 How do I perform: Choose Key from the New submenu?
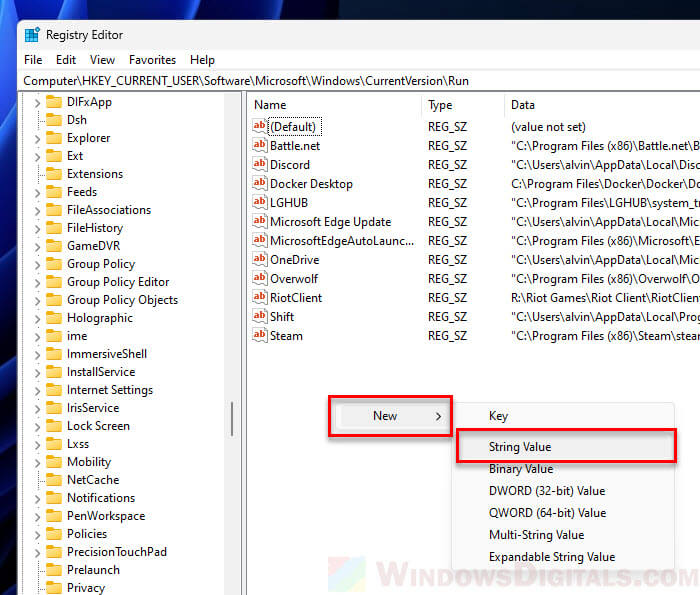[563, 416]
